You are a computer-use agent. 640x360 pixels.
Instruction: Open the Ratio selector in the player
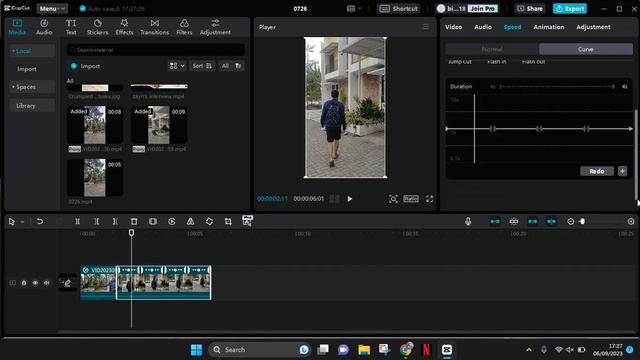click(411, 199)
